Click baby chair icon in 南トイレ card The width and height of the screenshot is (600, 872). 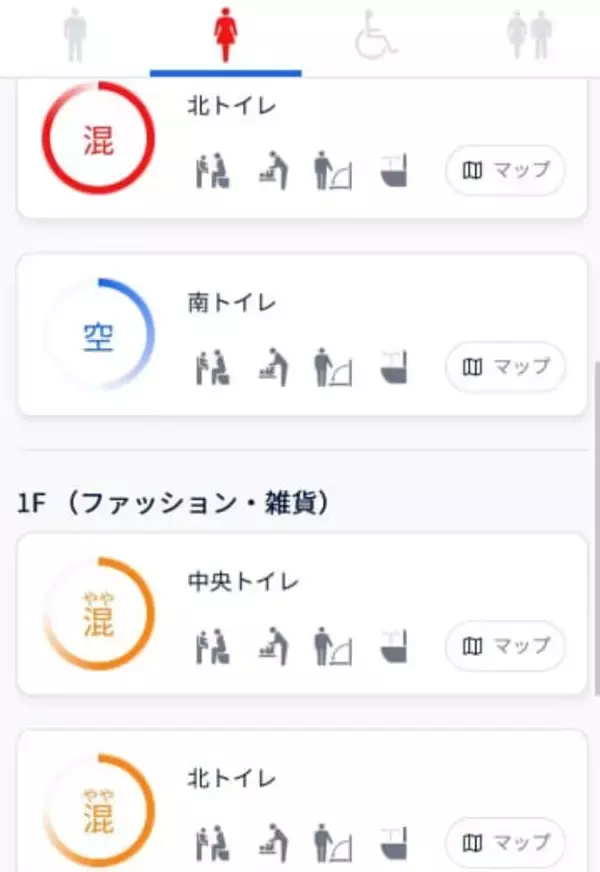pyautogui.click(x=212, y=367)
